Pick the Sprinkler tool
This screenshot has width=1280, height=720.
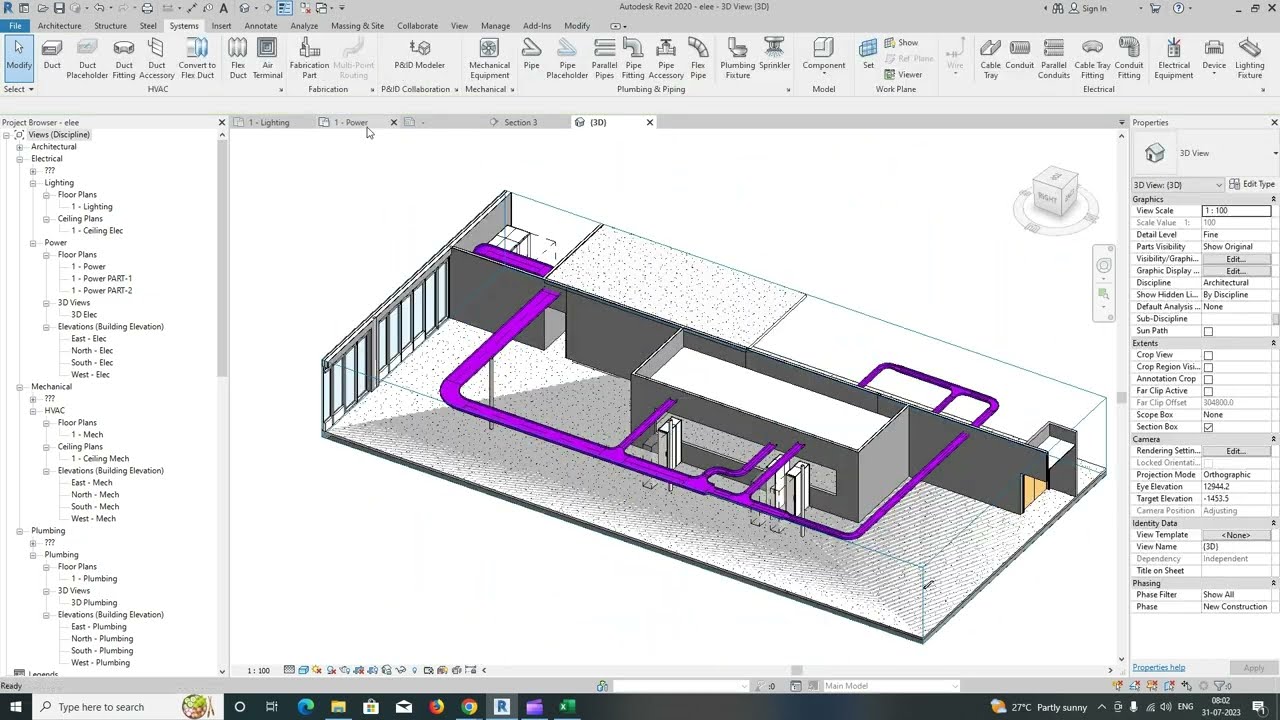(775, 55)
